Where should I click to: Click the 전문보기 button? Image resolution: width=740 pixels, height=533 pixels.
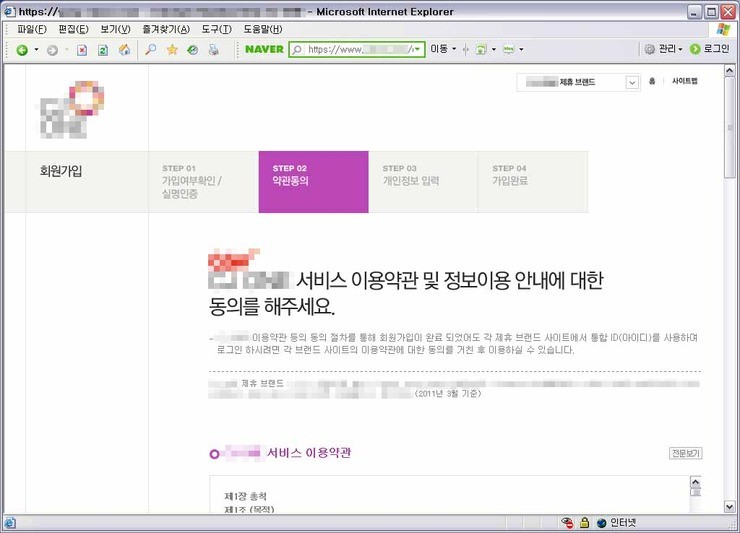685,453
